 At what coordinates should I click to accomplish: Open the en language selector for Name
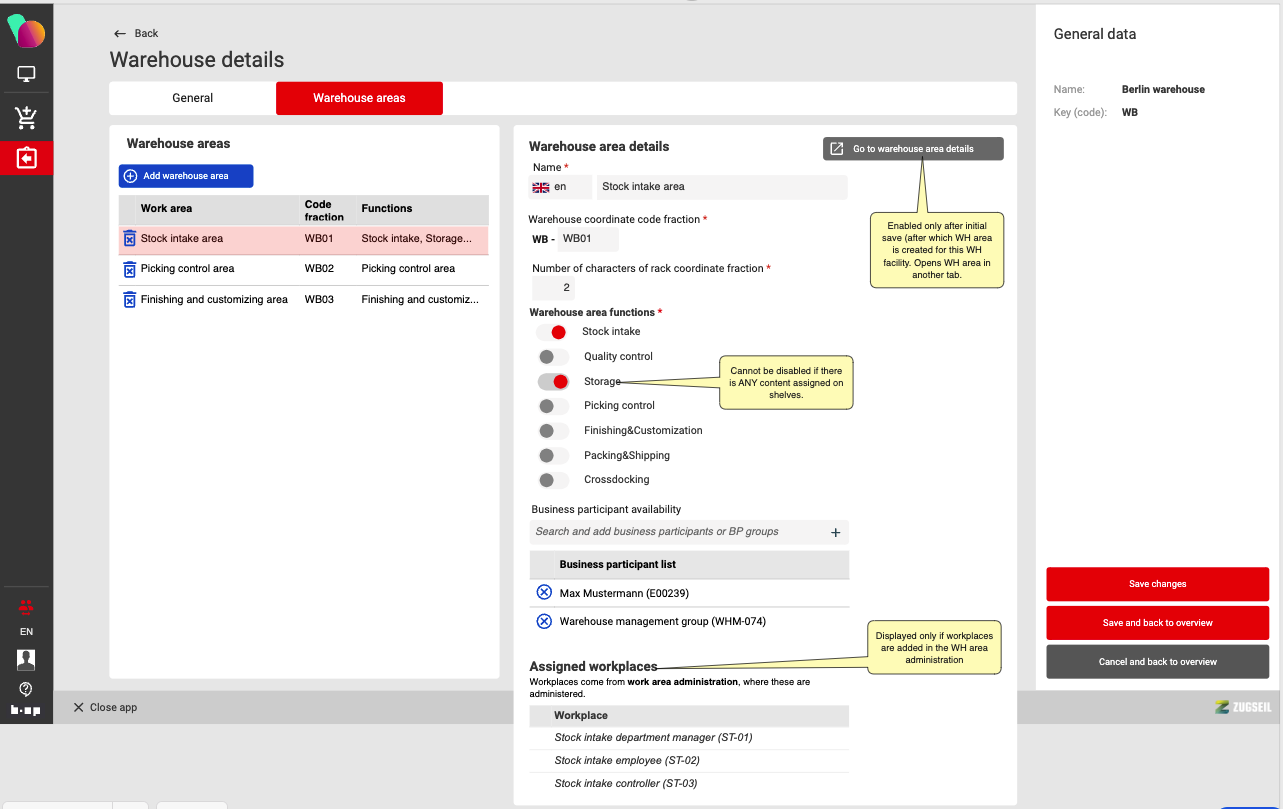click(x=560, y=187)
